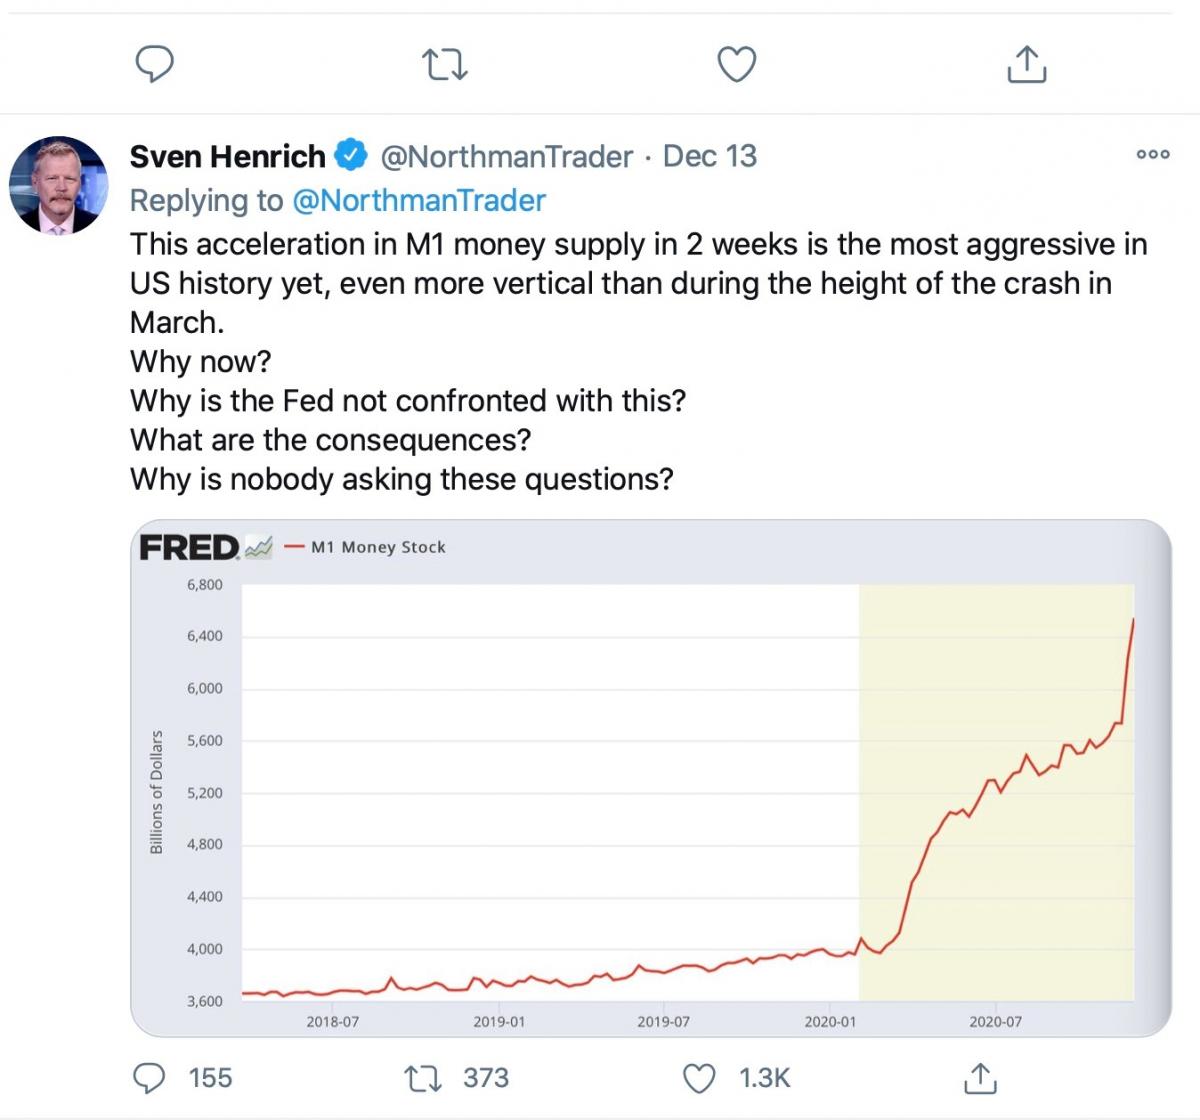Like the tweet showing 1.3K likes
The height and width of the screenshot is (1120, 1200).
[x=698, y=1078]
